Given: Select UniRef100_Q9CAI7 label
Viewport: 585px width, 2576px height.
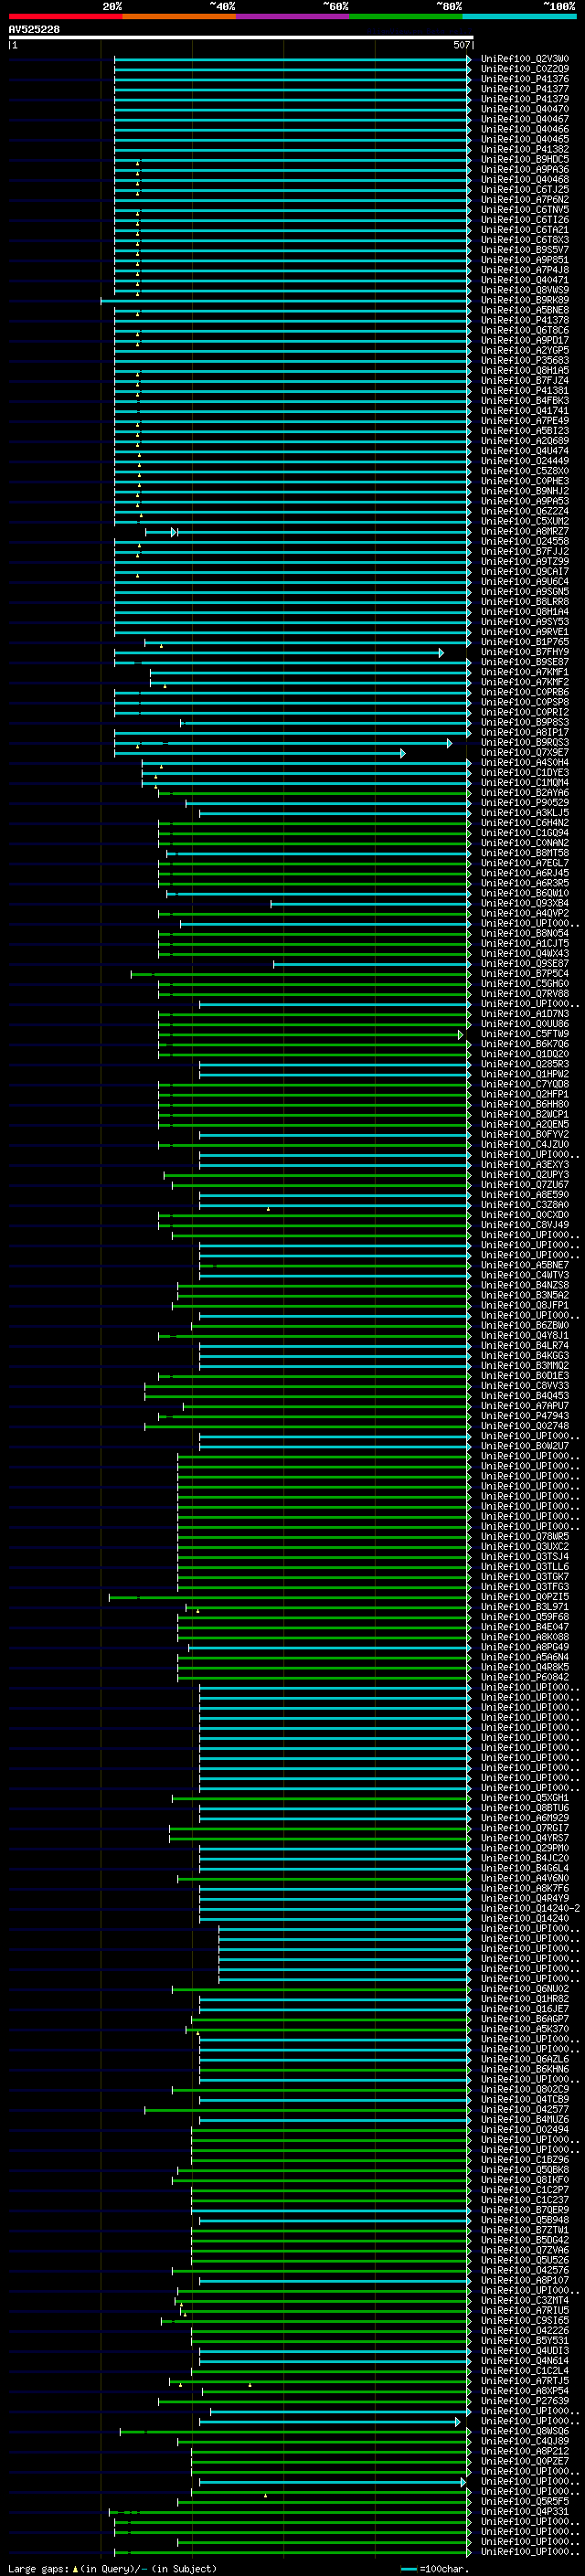Looking at the screenshot, I should point(525,572).
